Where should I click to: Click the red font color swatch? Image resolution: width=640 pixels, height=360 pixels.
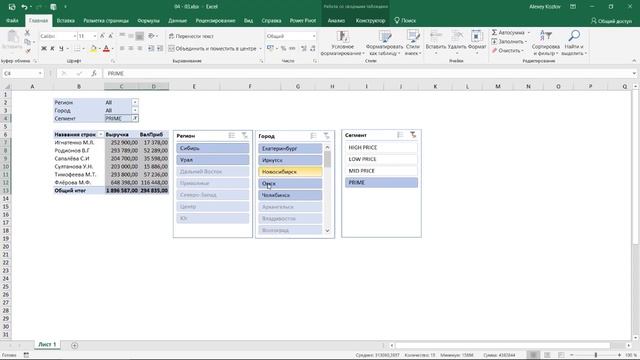click(106, 49)
